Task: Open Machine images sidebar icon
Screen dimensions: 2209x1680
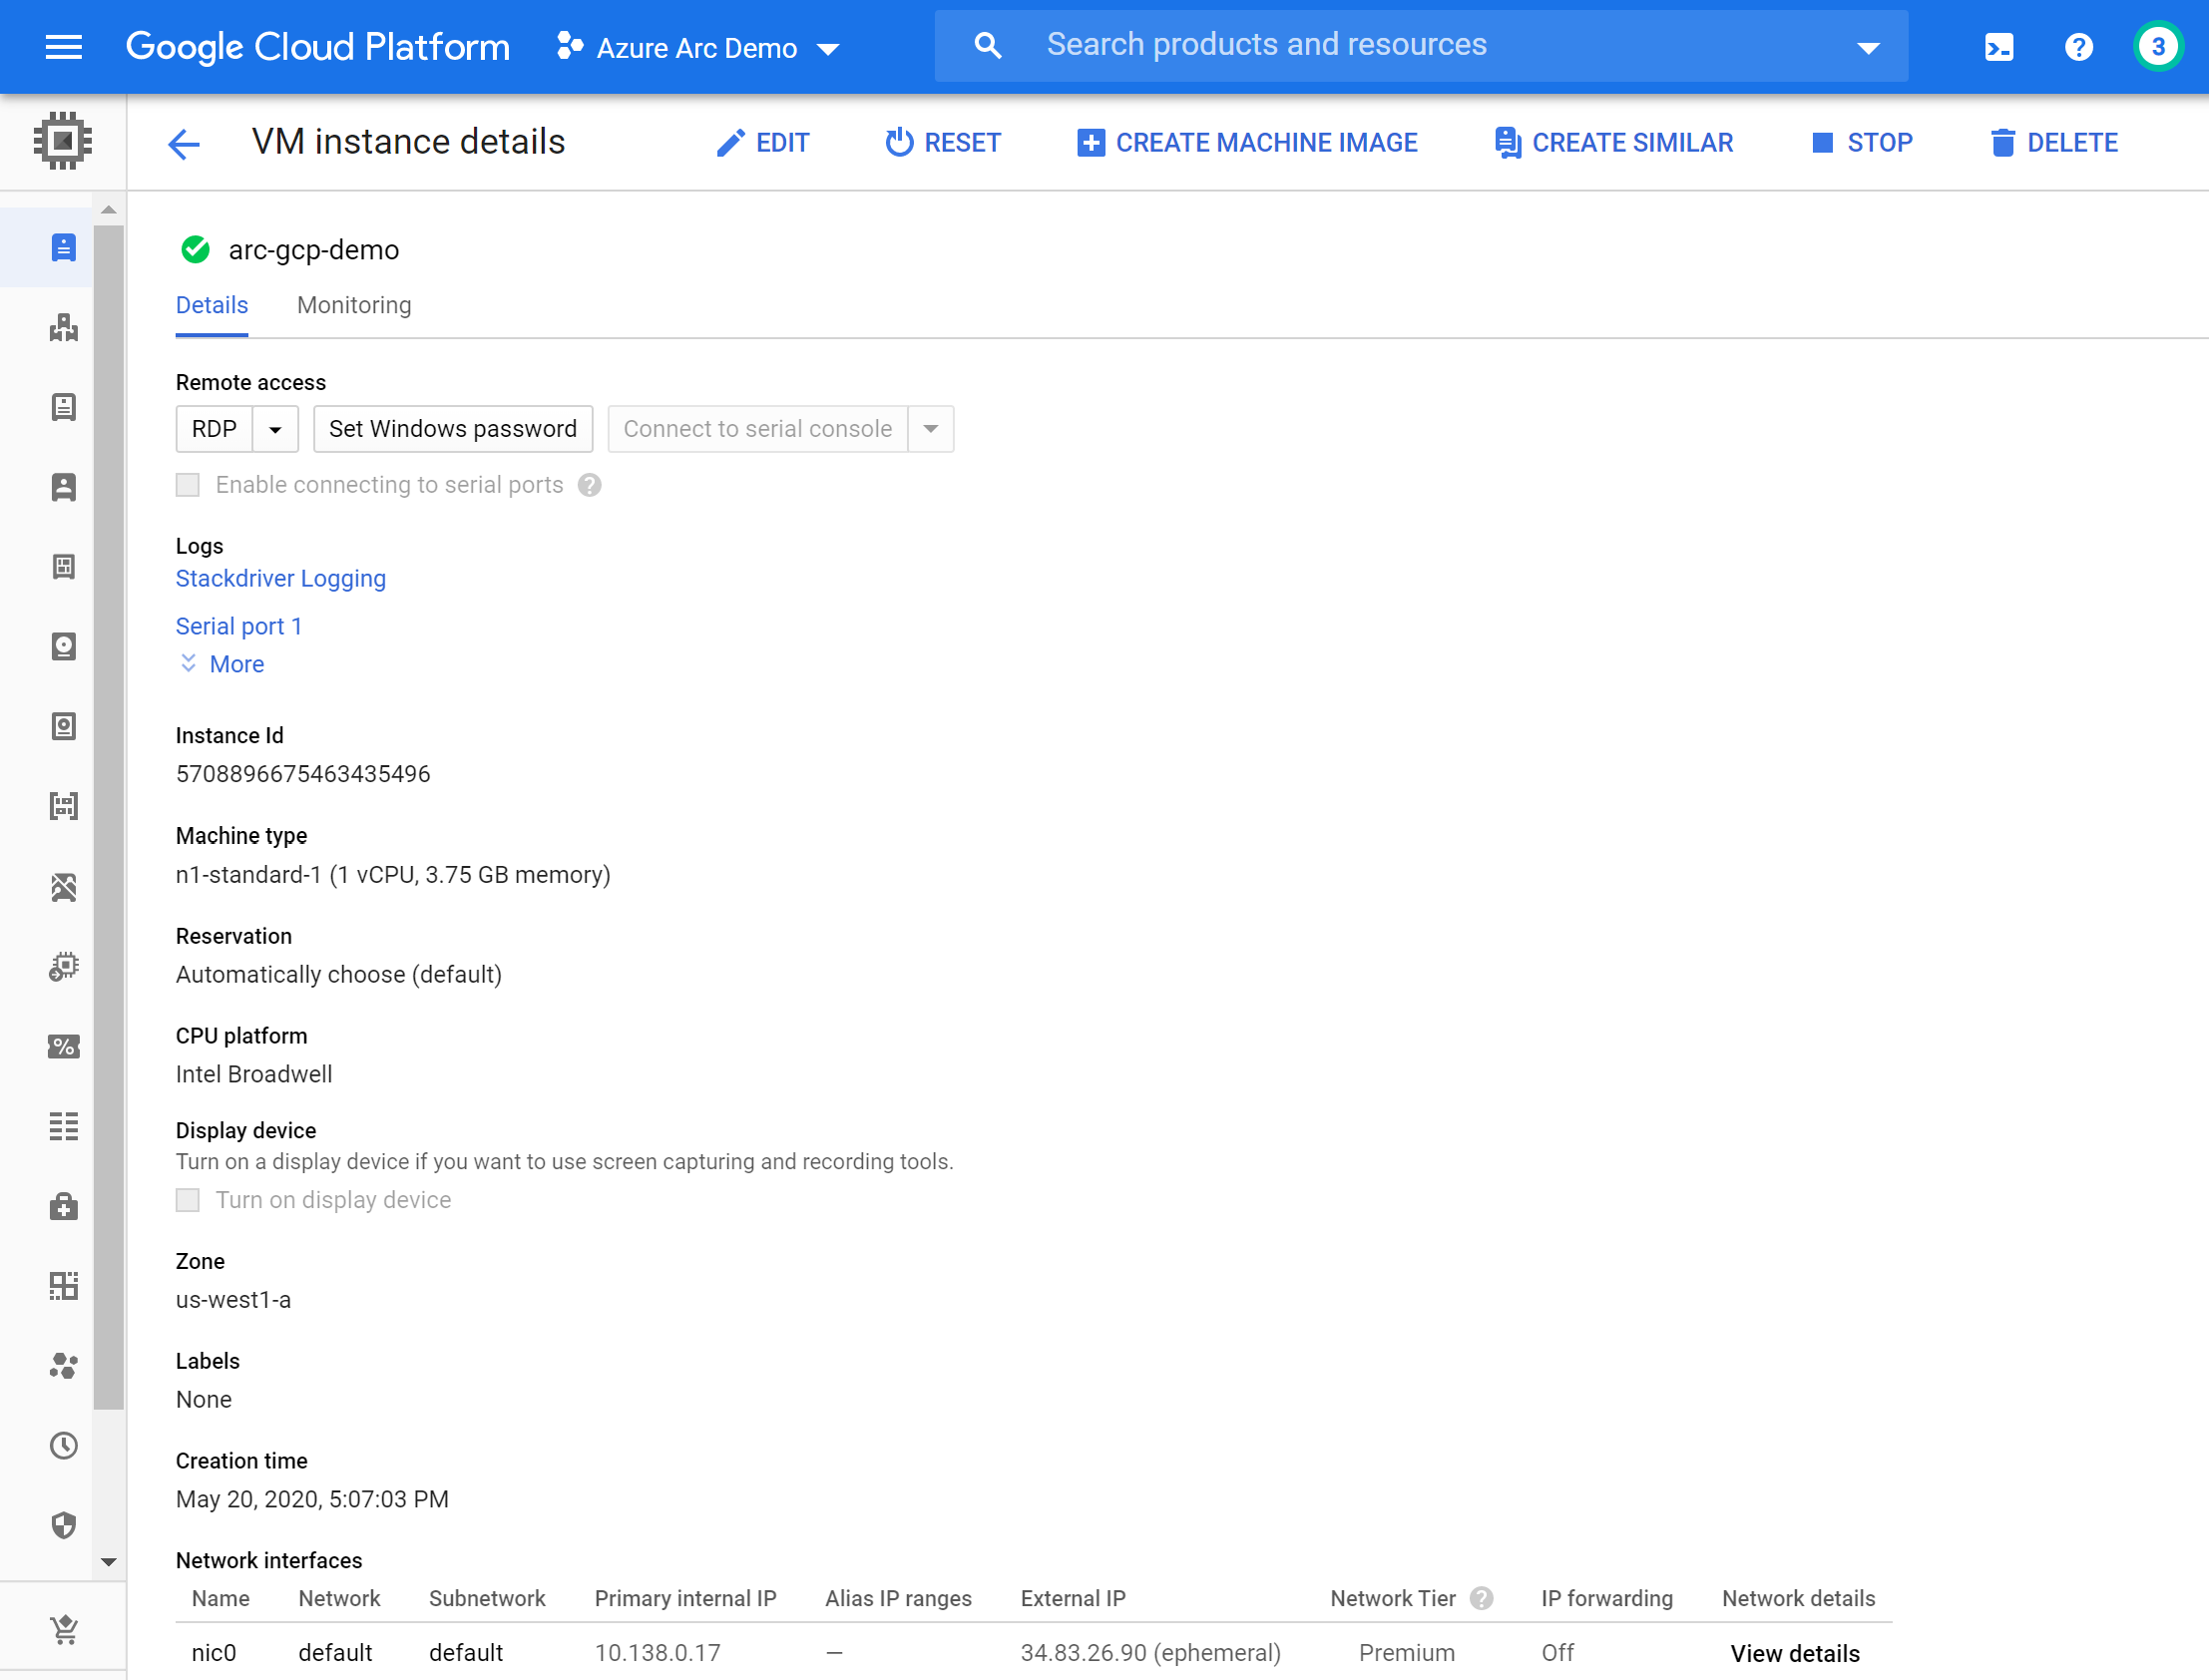Action: pyautogui.click(x=63, y=567)
